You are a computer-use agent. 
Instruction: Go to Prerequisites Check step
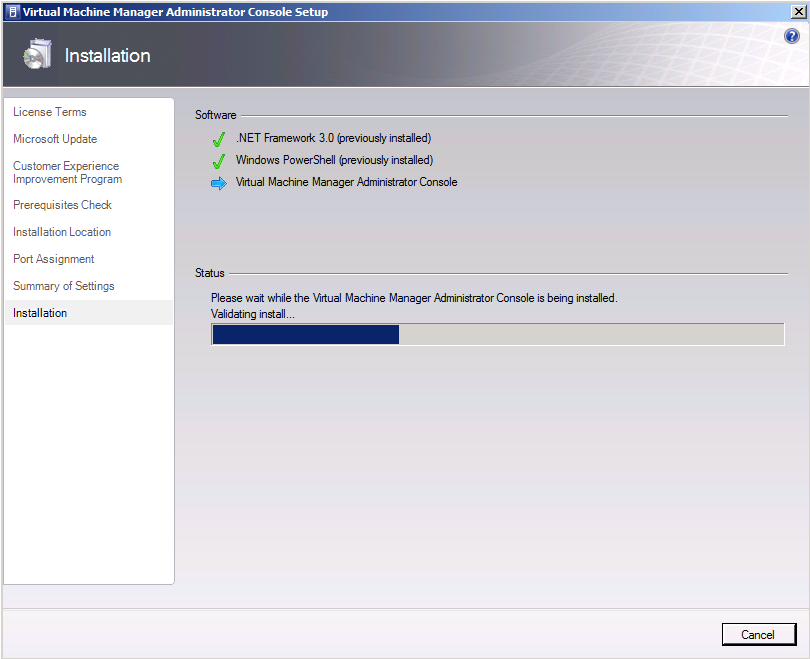[63, 205]
